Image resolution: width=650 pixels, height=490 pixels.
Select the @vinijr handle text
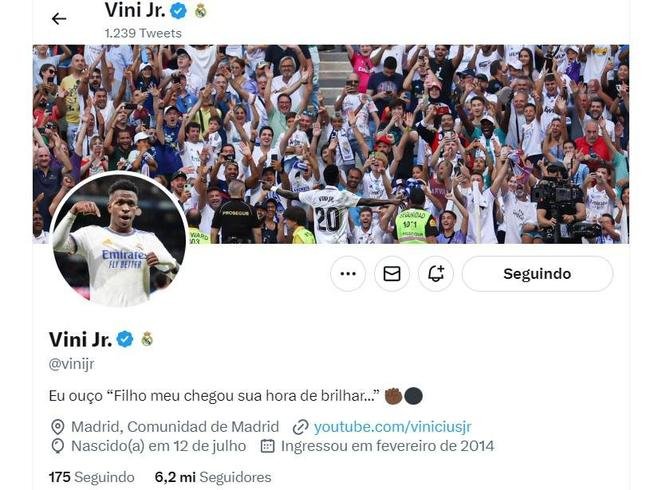click(72, 364)
